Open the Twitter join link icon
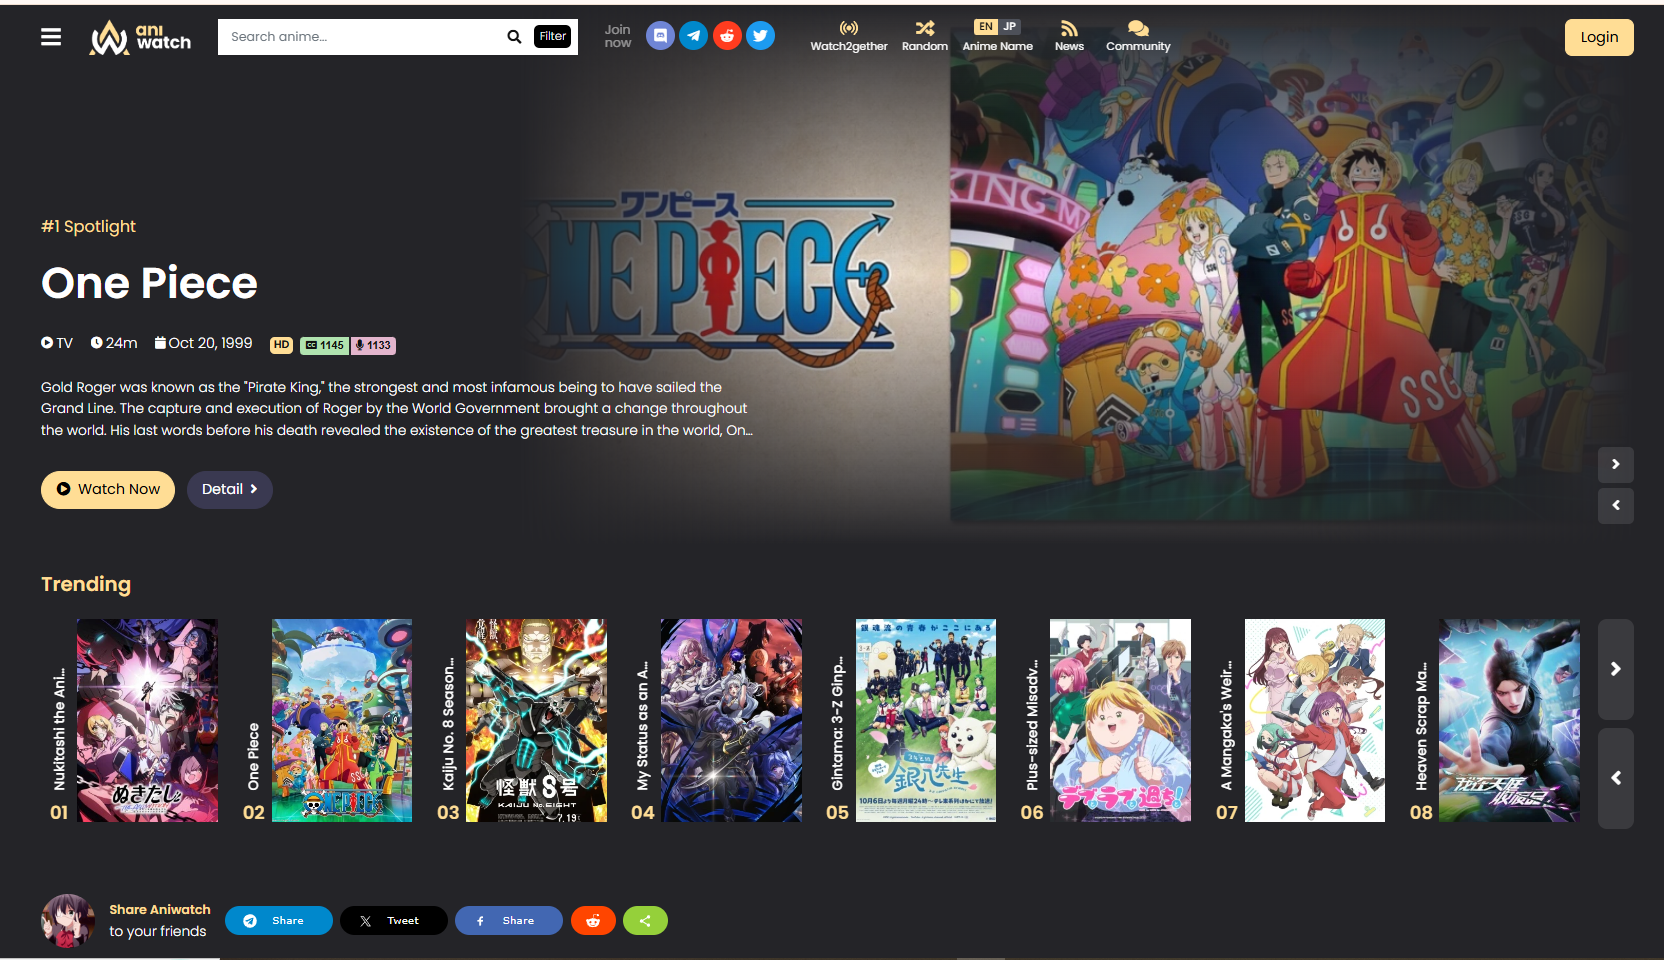The image size is (1664, 960). [x=761, y=36]
